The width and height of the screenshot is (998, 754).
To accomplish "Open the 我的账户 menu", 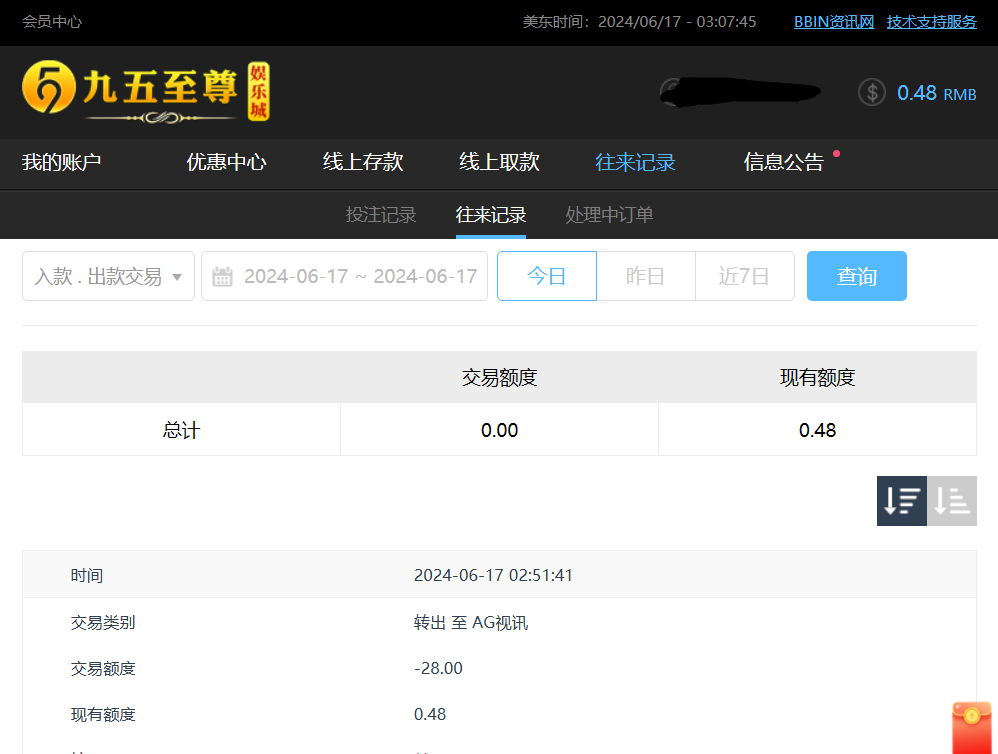I will tap(62, 162).
